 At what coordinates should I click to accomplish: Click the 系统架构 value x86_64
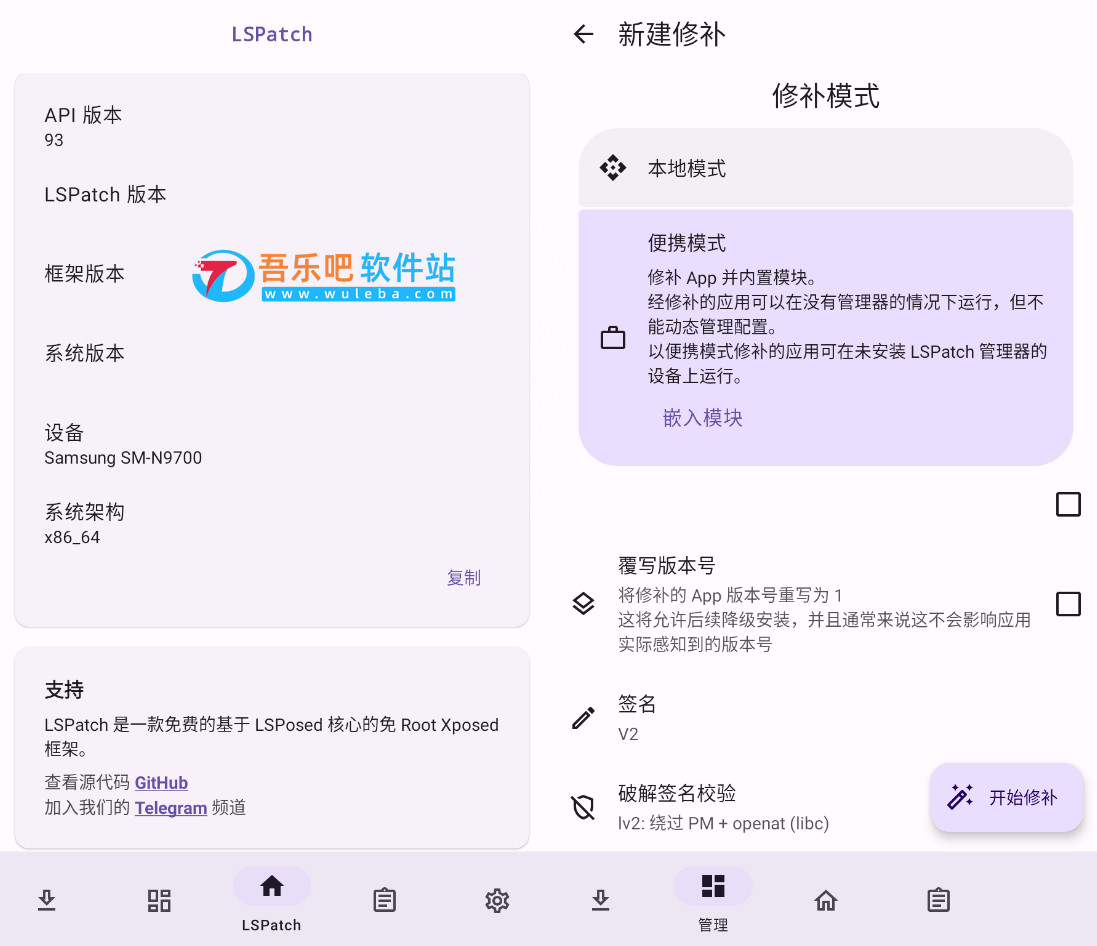(x=72, y=537)
